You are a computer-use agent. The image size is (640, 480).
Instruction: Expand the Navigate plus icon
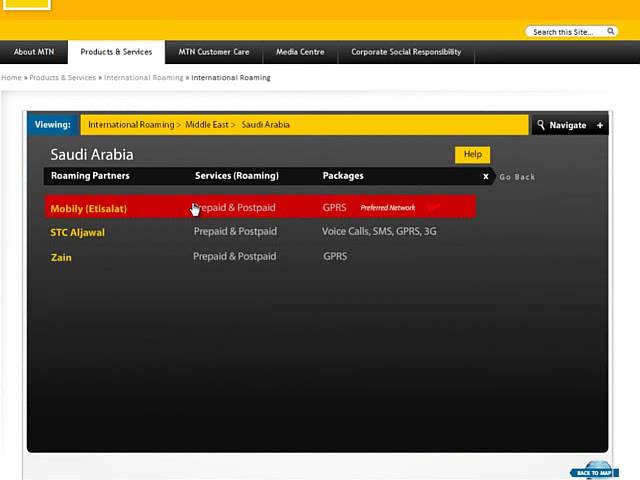pyautogui.click(x=600, y=125)
